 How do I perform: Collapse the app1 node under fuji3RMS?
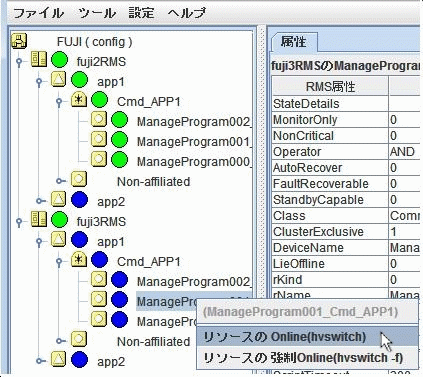click(x=39, y=242)
